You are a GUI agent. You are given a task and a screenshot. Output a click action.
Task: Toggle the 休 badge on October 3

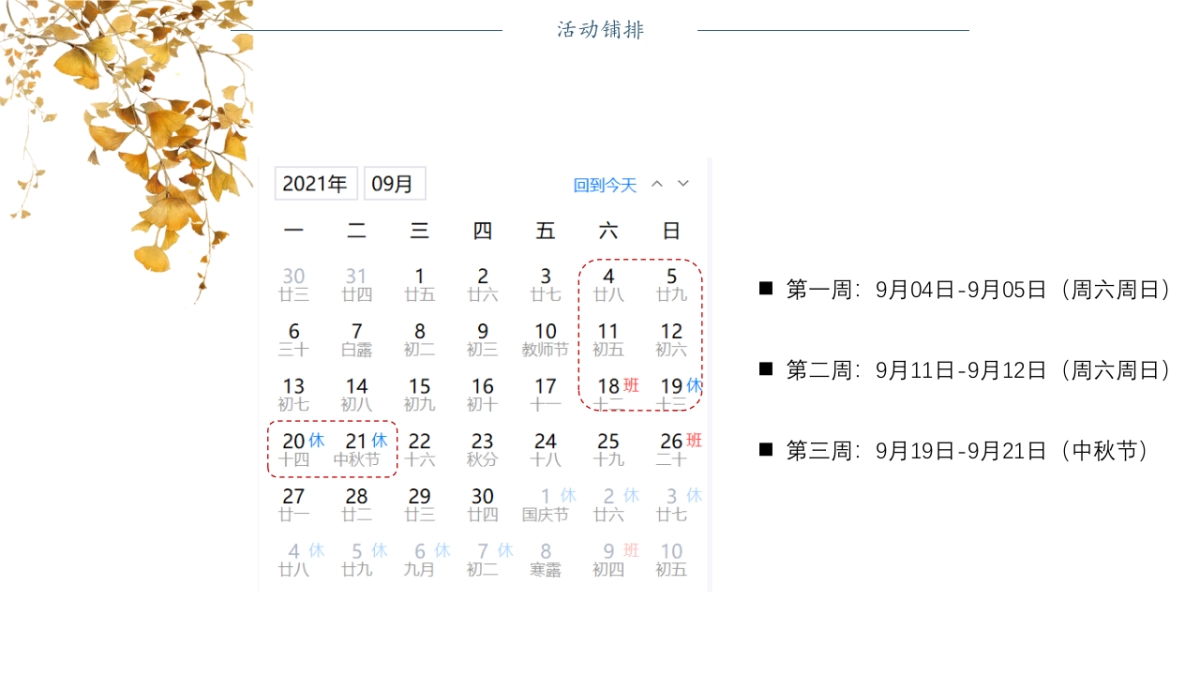coord(692,496)
